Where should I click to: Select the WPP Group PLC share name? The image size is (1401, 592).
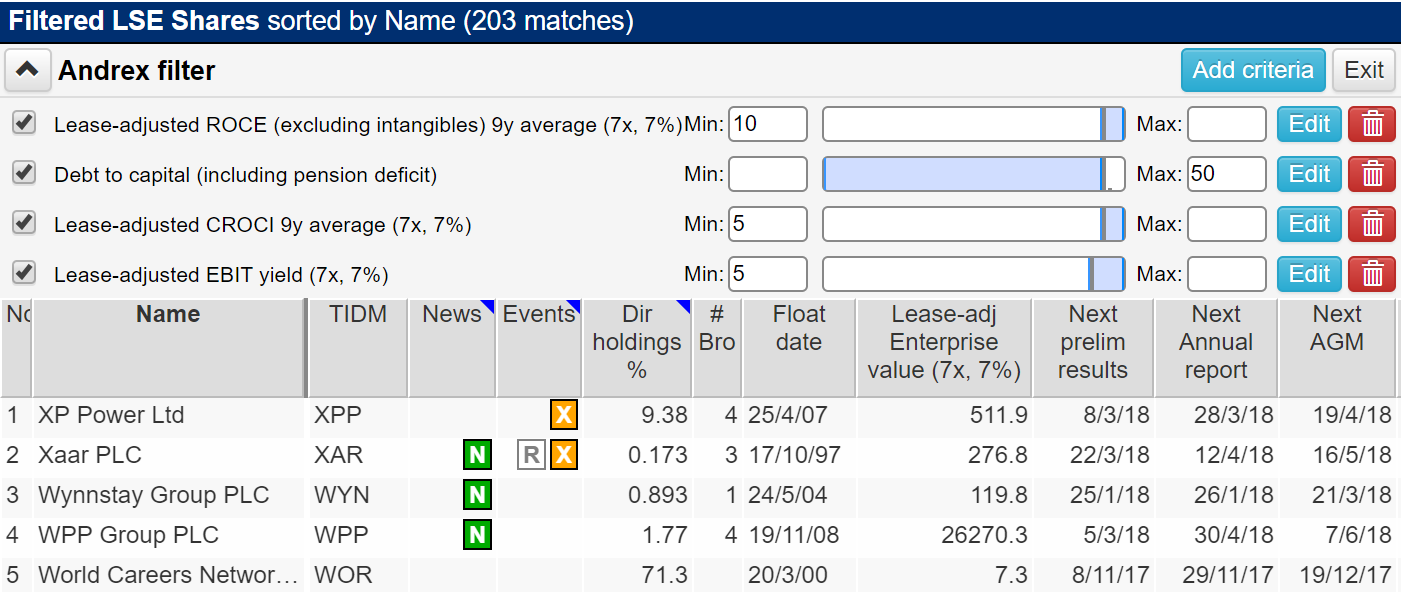pyautogui.click(x=128, y=535)
